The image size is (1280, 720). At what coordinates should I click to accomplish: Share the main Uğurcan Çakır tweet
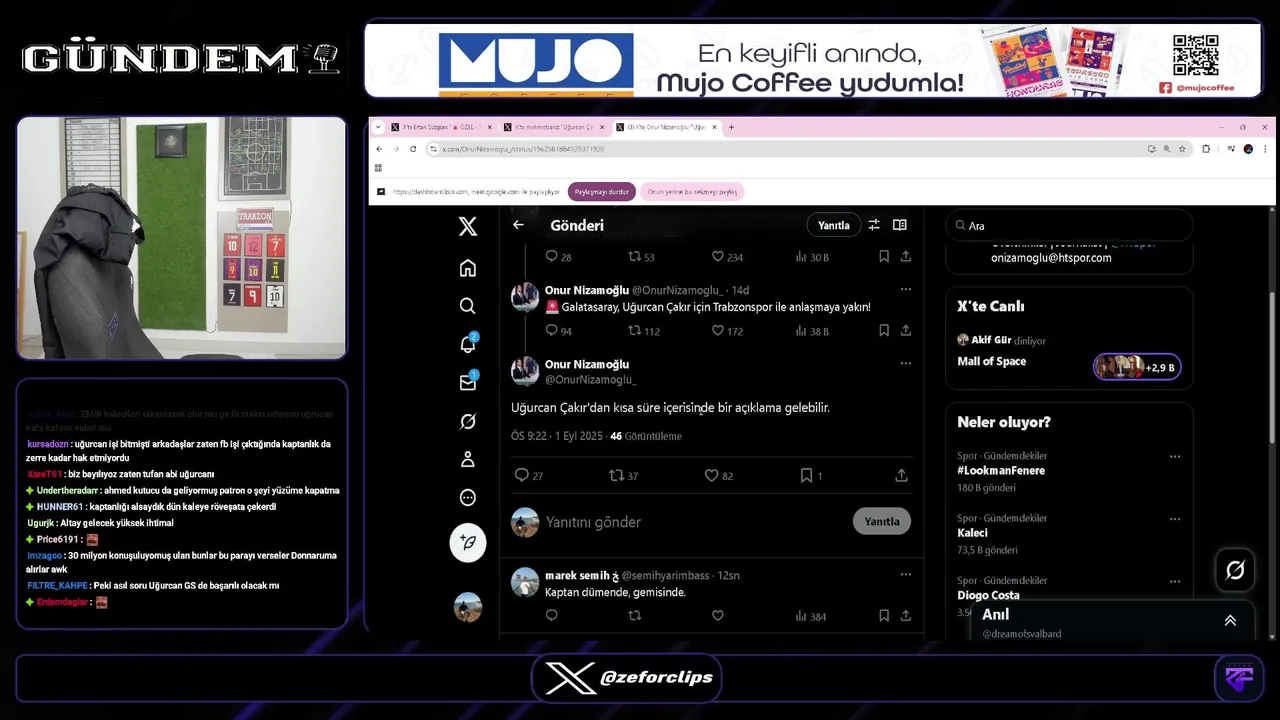point(901,476)
